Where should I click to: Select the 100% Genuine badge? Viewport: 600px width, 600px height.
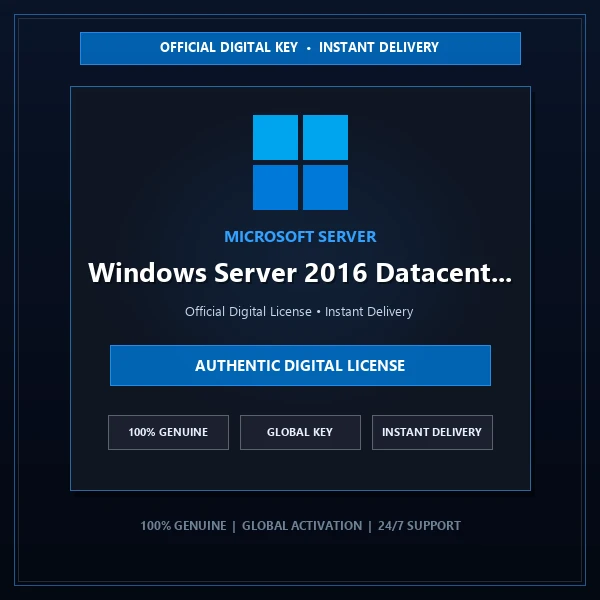click(168, 432)
